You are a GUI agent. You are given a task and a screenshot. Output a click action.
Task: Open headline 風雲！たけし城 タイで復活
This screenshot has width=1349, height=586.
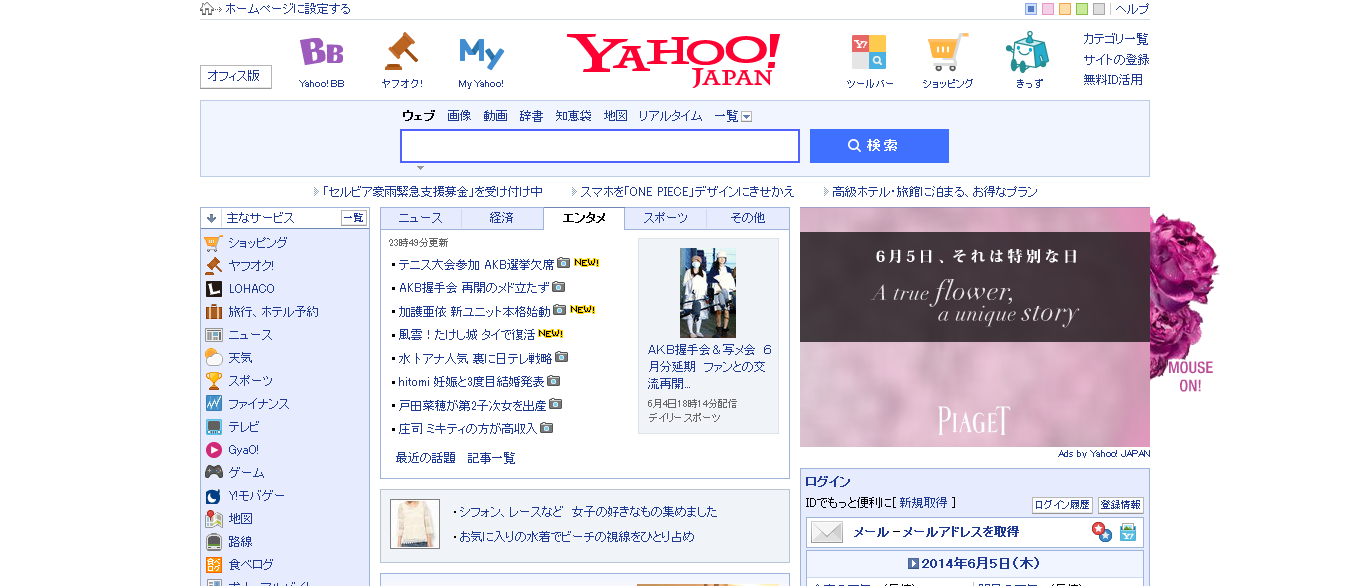pyautogui.click(x=466, y=334)
